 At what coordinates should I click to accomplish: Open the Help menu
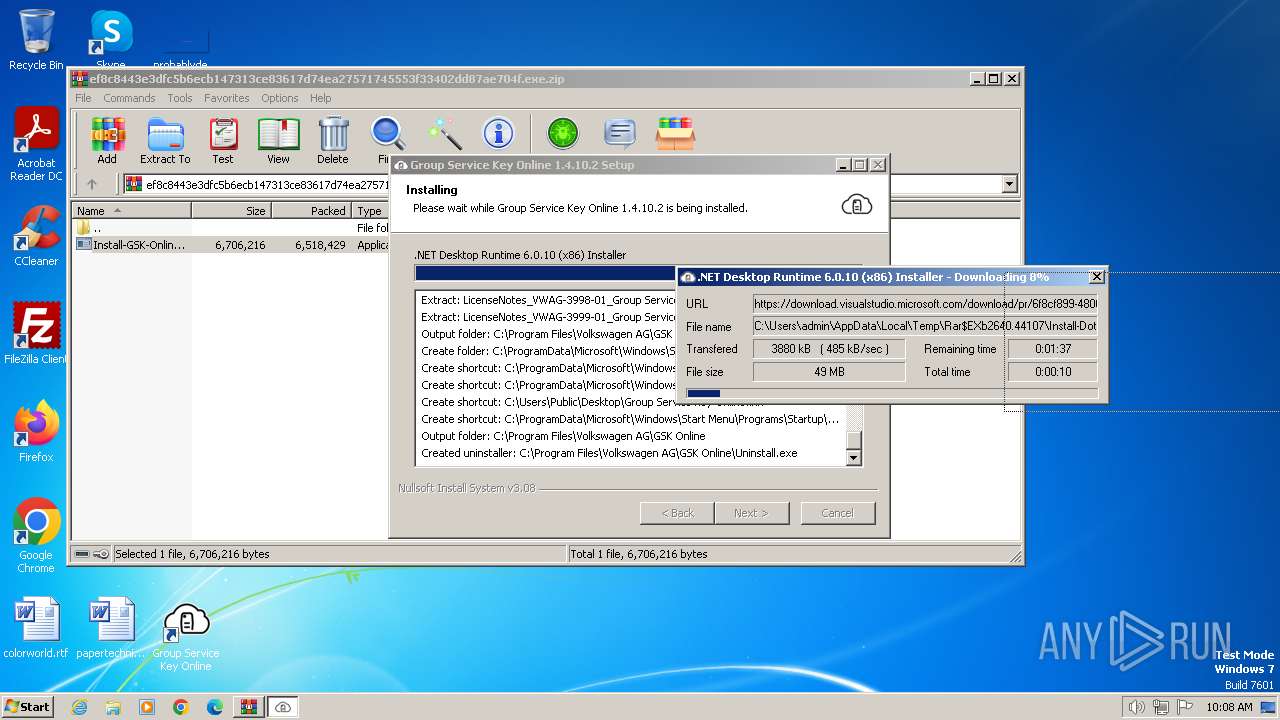pos(320,98)
